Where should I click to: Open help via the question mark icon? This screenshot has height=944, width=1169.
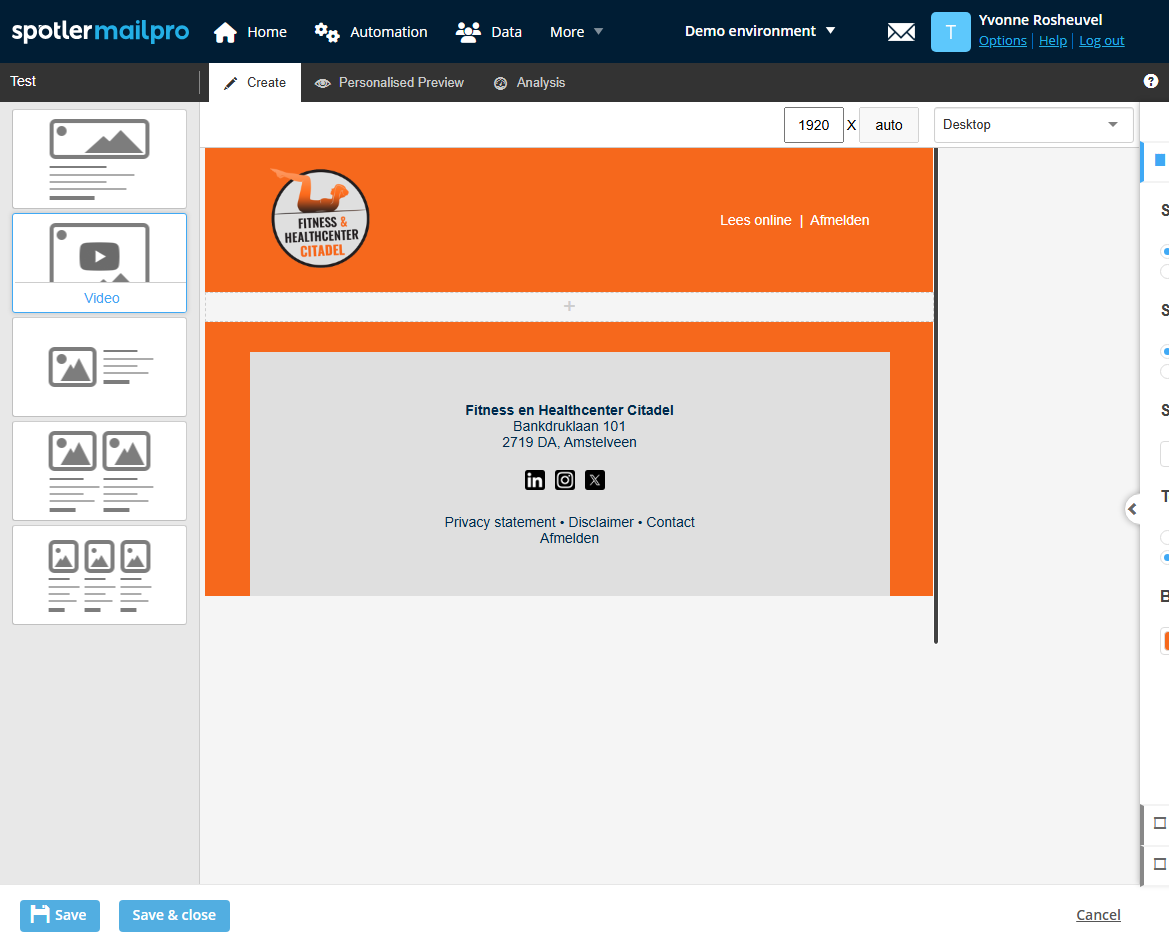click(1150, 81)
